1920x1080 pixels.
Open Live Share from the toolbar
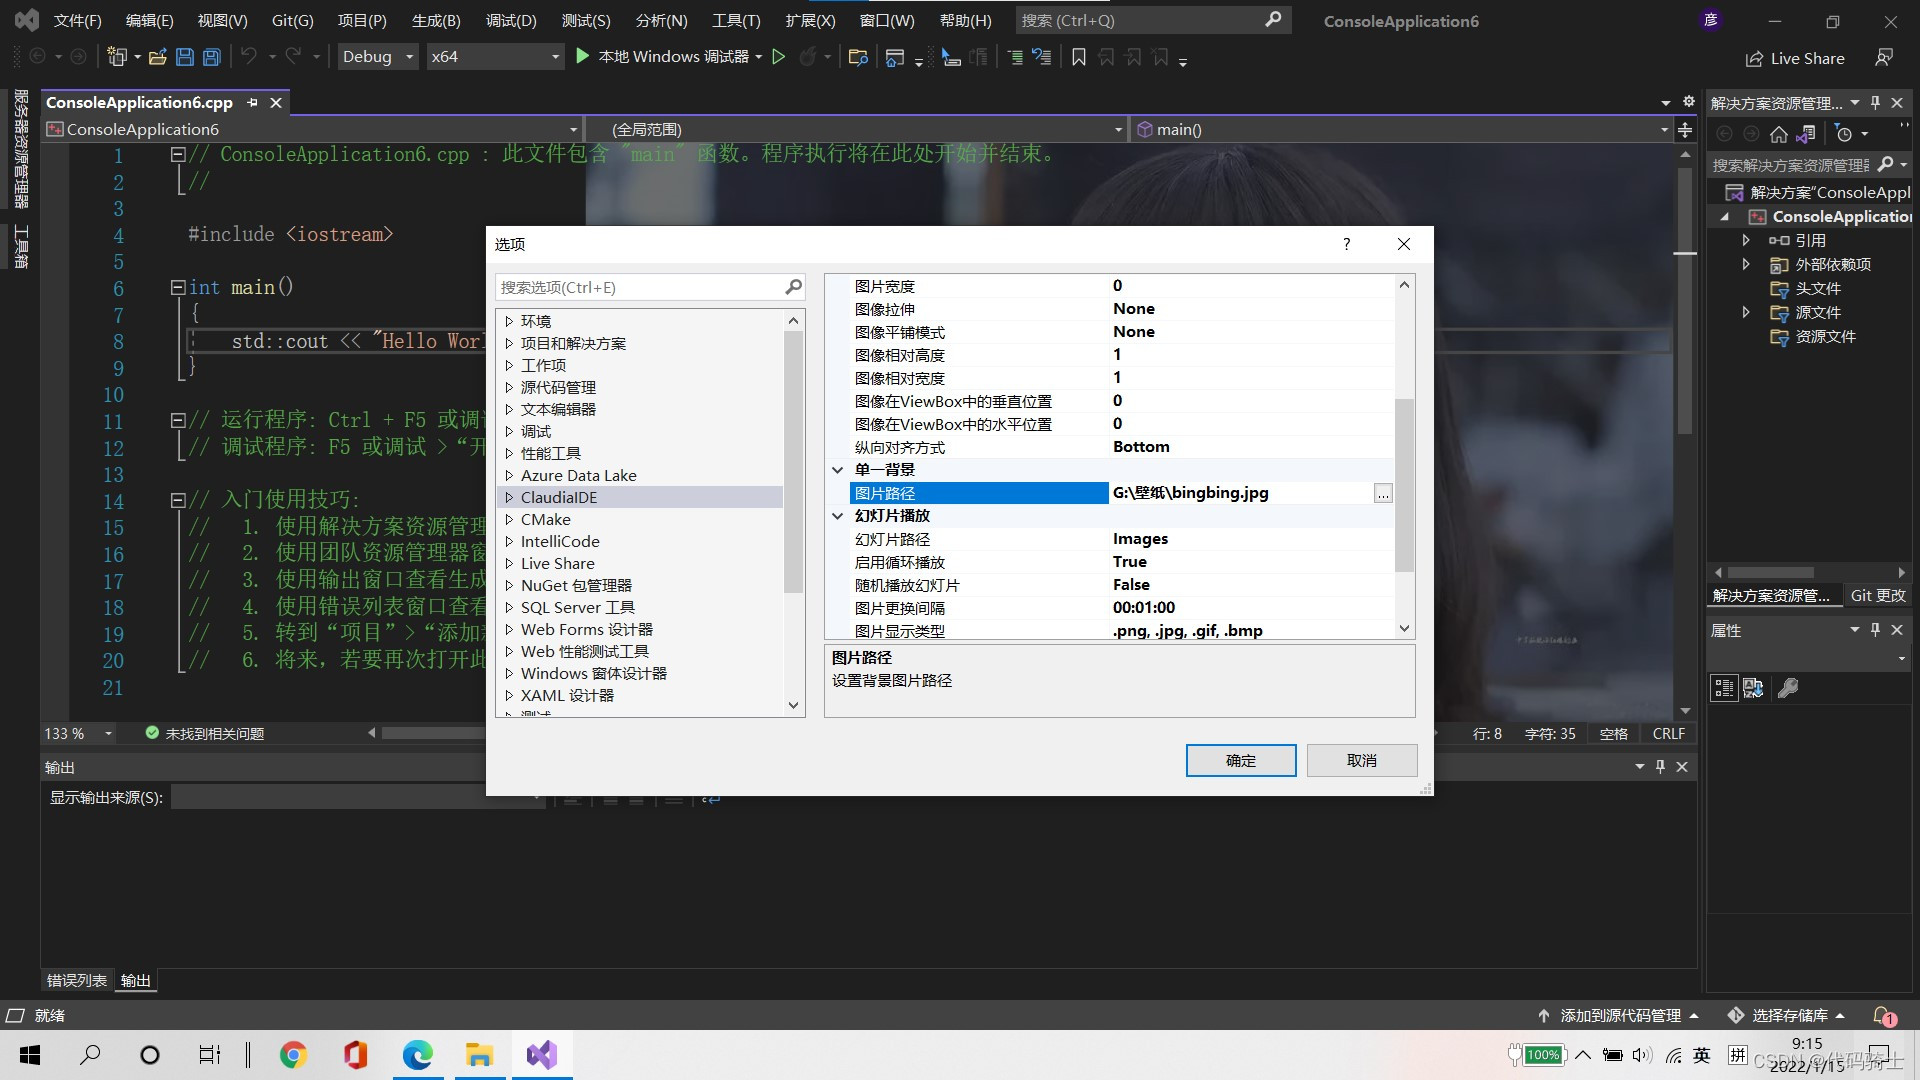tap(1796, 58)
